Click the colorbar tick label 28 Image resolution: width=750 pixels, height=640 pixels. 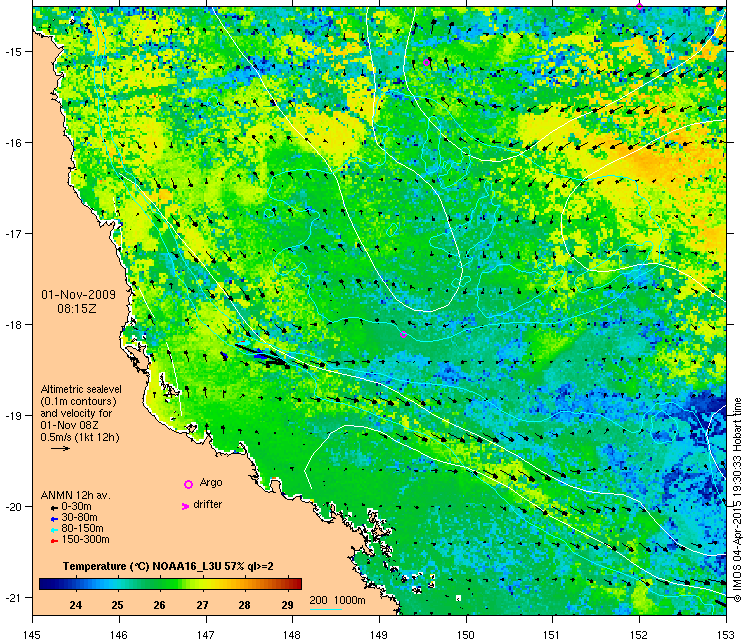pos(244,605)
